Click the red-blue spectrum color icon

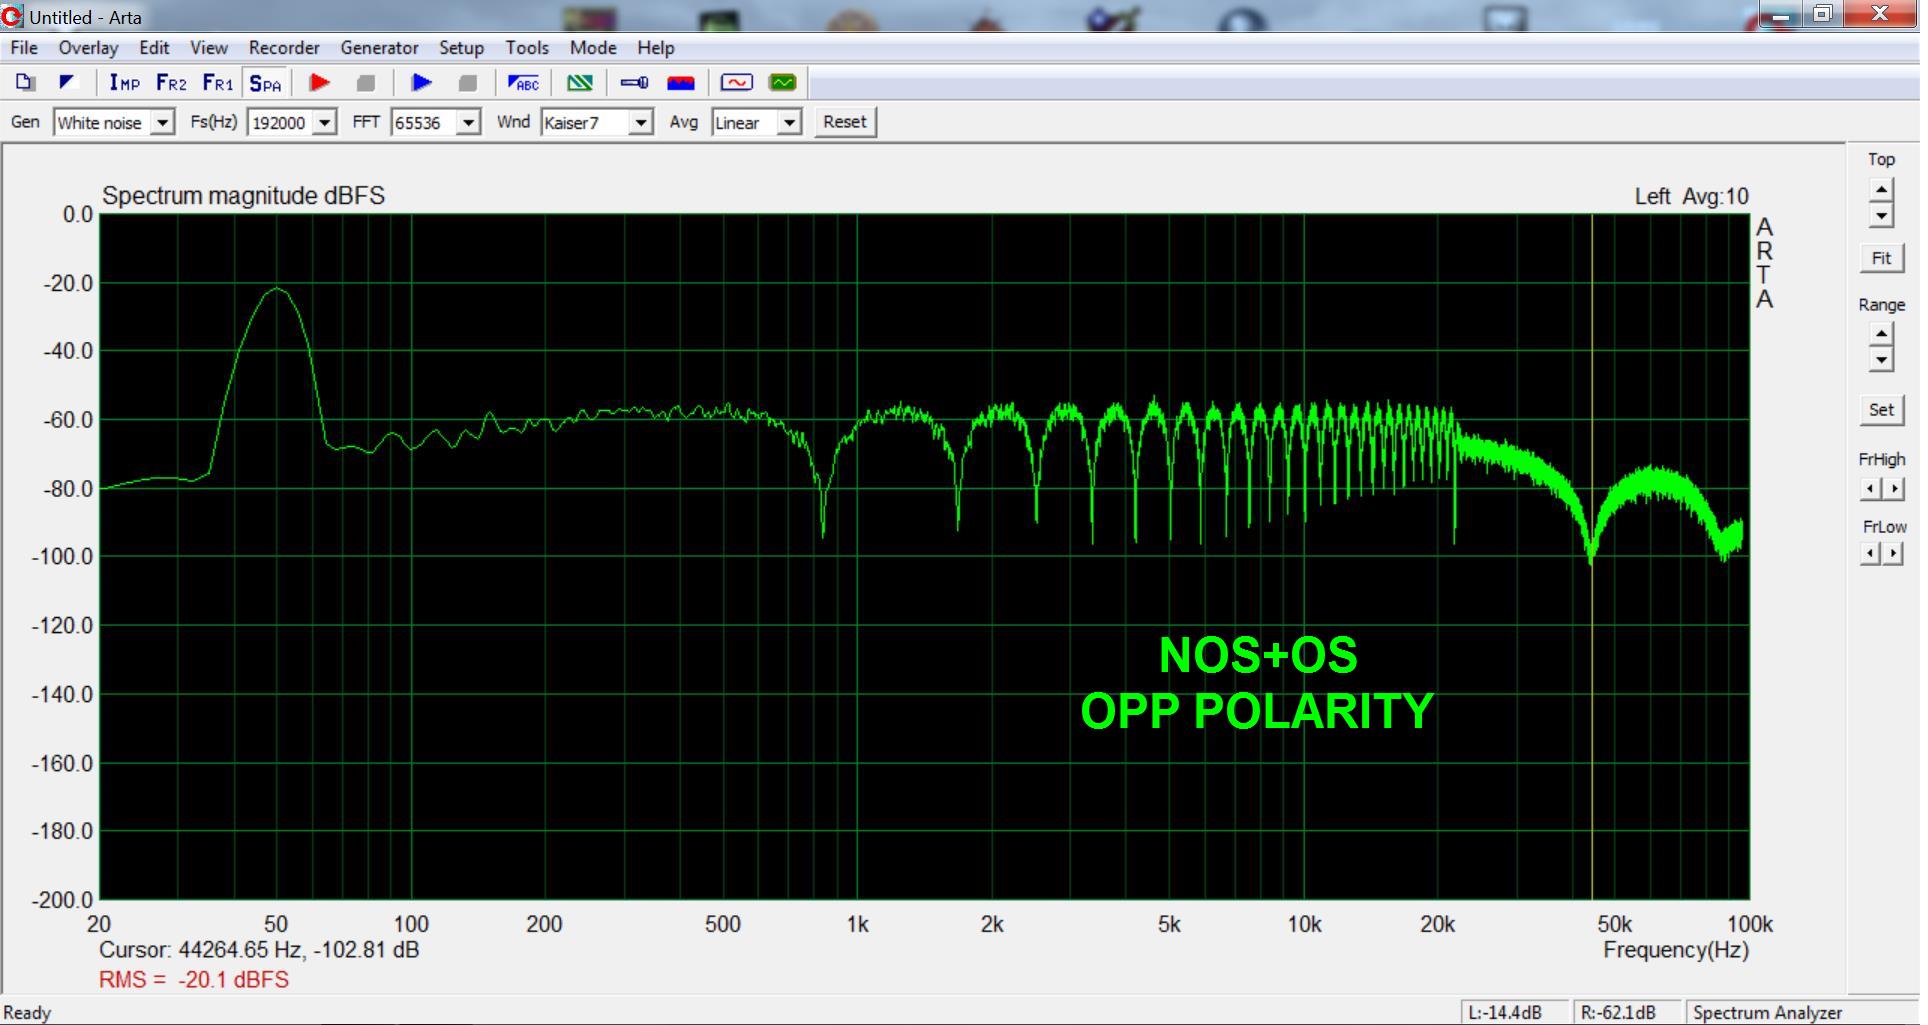(681, 83)
